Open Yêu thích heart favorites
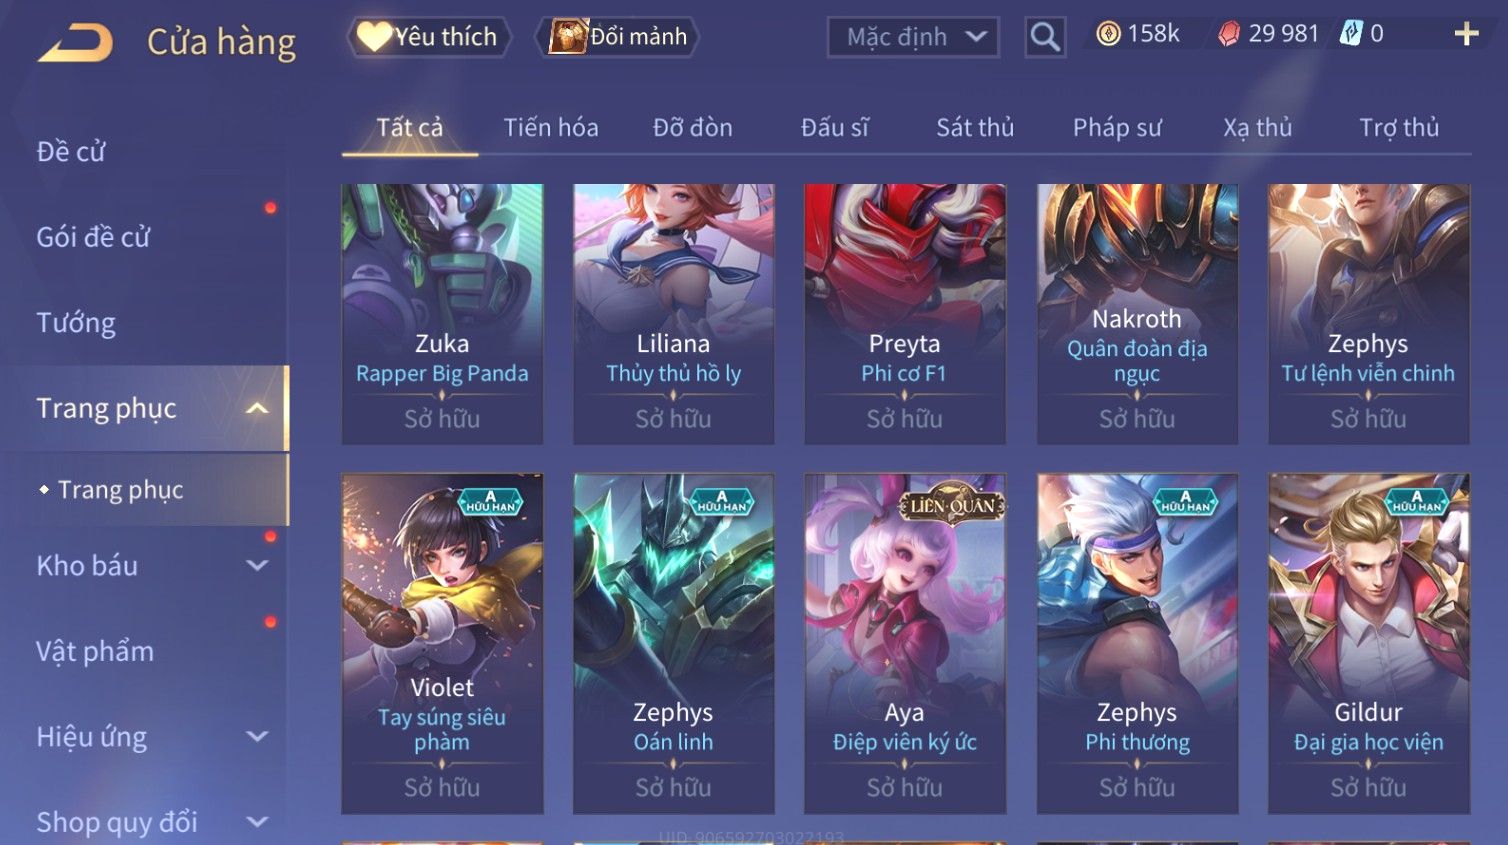The width and height of the screenshot is (1508, 845). 430,37
